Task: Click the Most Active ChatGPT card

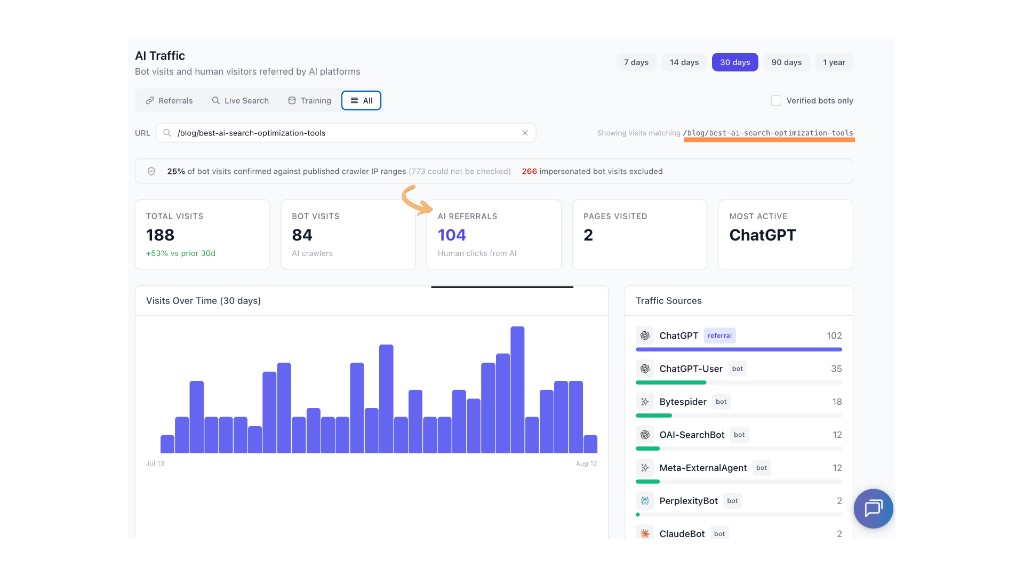Action: click(786, 234)
